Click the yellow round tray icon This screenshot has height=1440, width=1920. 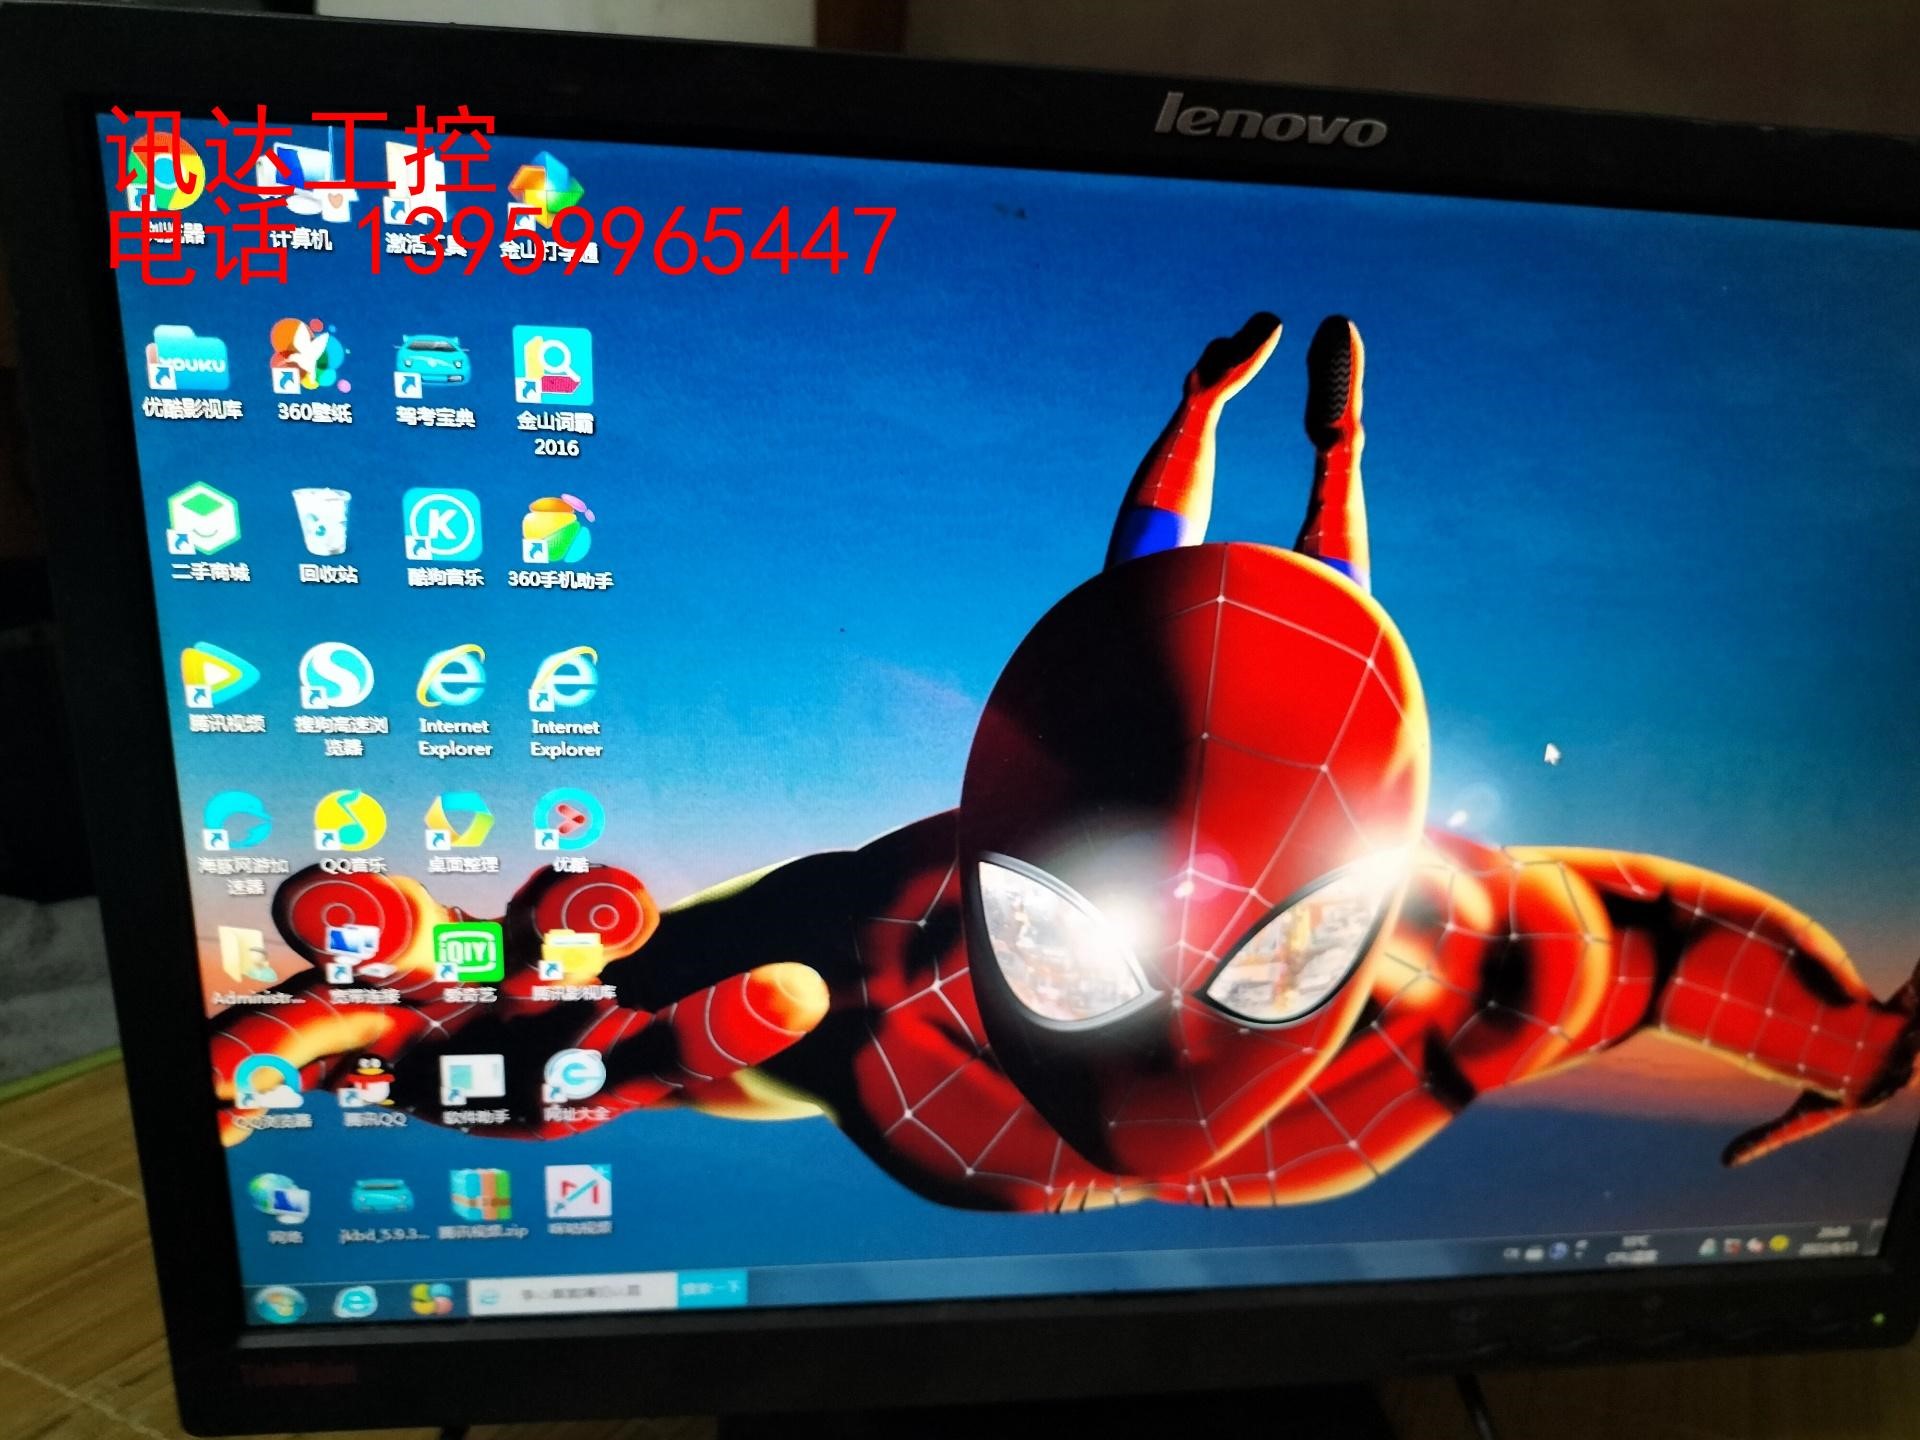click(1779, 1245)
